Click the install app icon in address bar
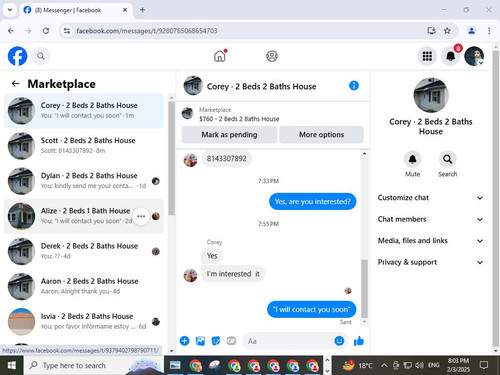 click(431, 31)
